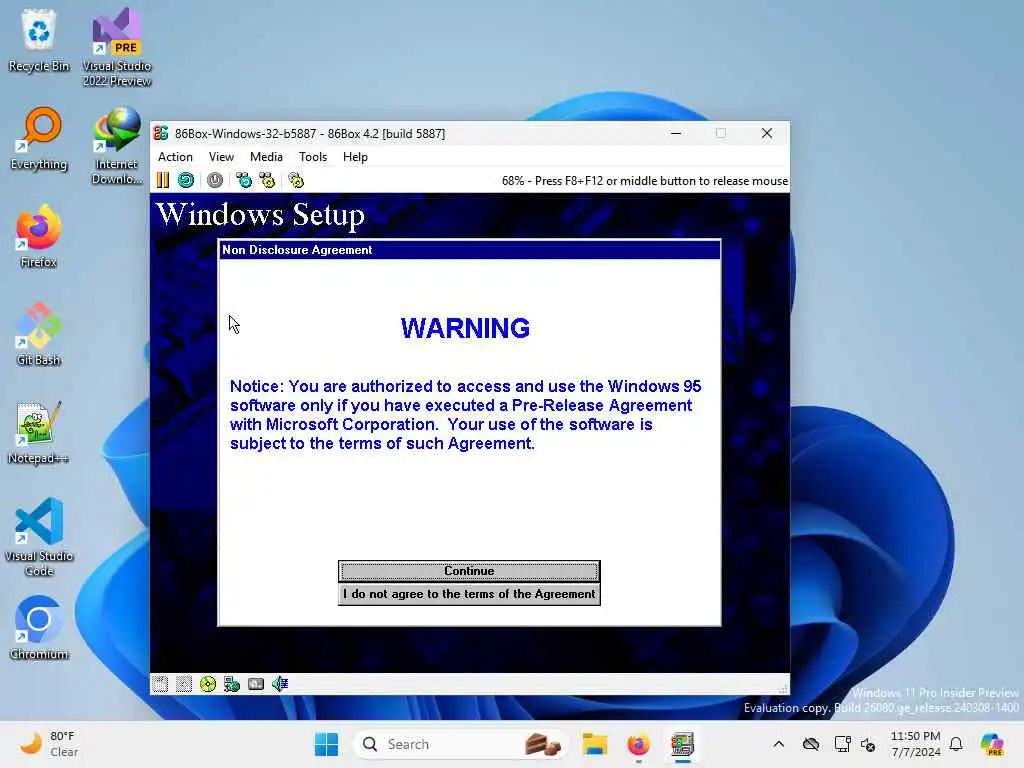The width and height of the screenshot is (1024, 768).
Task: Switch to Firefox on taskbar
Action: click(x=639, y=744)
